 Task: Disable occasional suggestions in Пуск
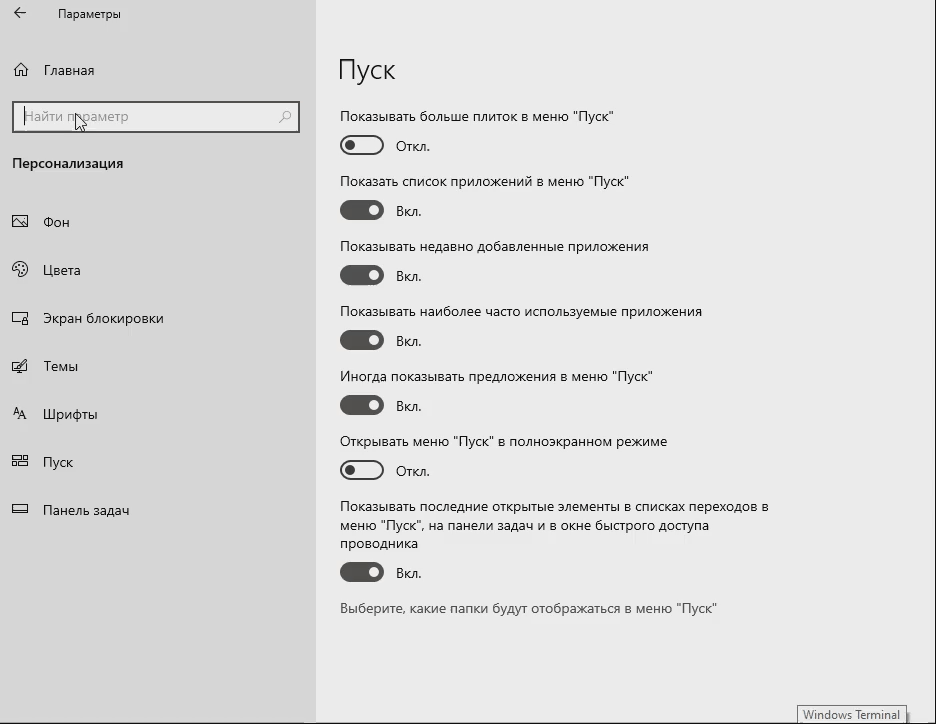[x=362, y=405]
